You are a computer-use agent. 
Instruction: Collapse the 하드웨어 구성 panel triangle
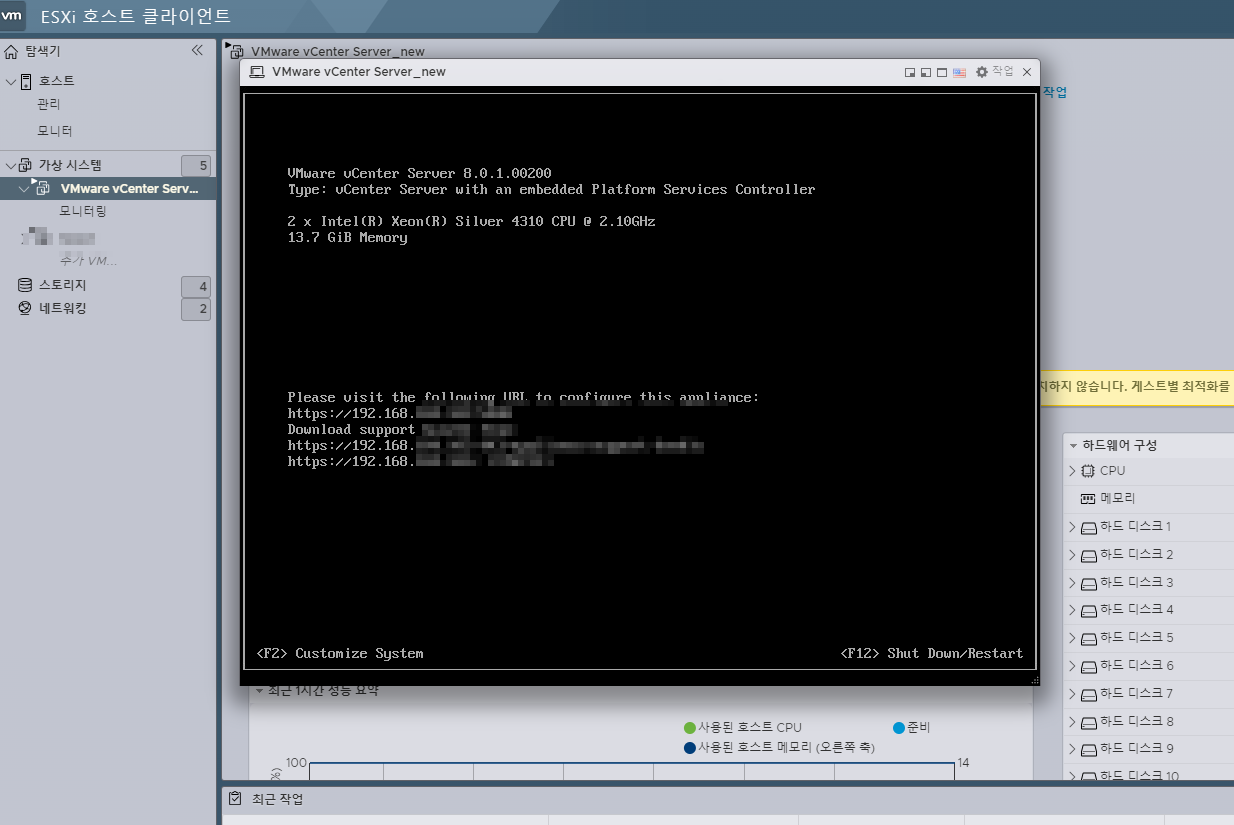[1073, 446]
